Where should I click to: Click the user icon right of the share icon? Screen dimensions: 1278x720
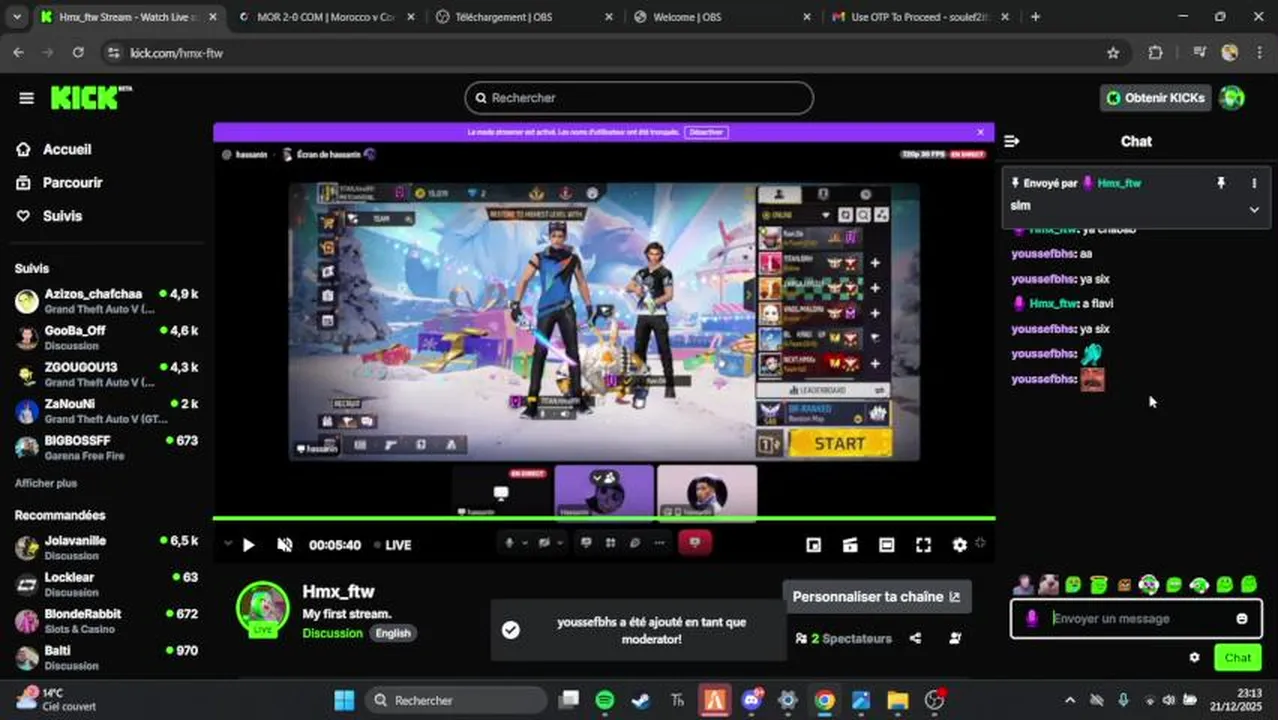click(x=955, y=638)
